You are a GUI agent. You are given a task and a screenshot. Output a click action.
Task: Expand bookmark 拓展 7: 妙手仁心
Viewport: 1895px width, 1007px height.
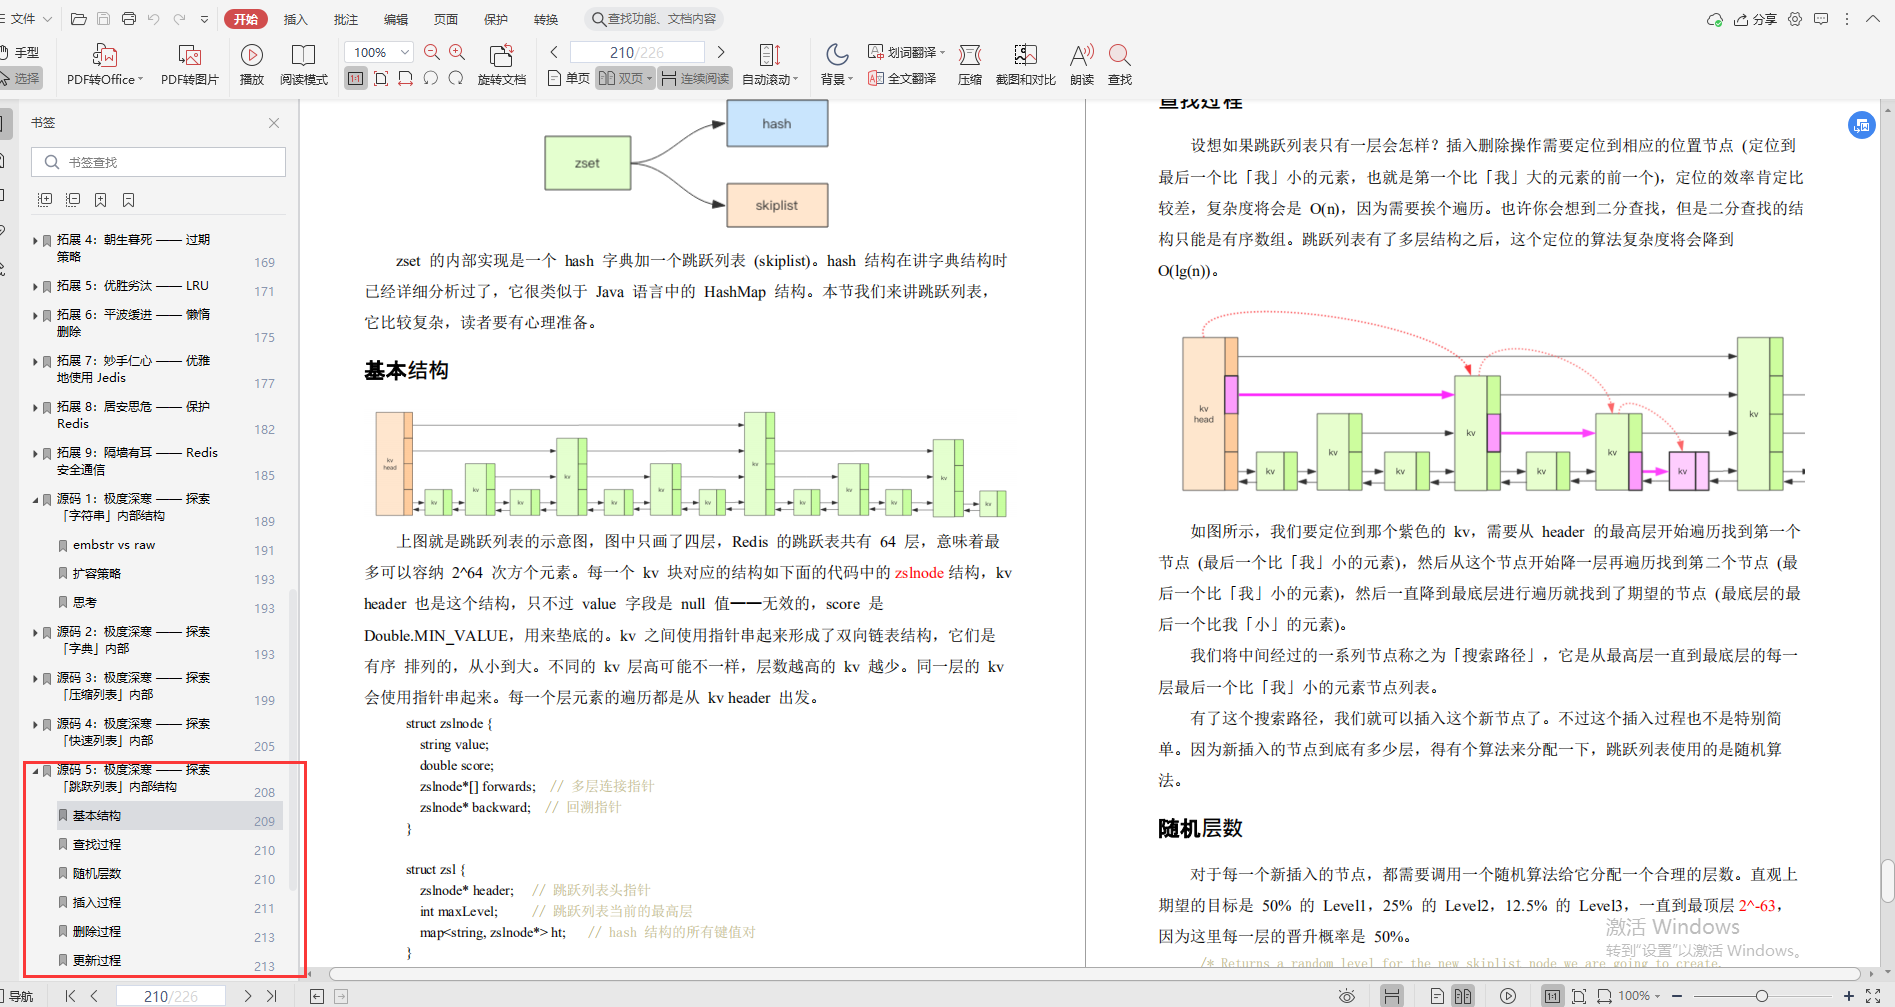35,361
